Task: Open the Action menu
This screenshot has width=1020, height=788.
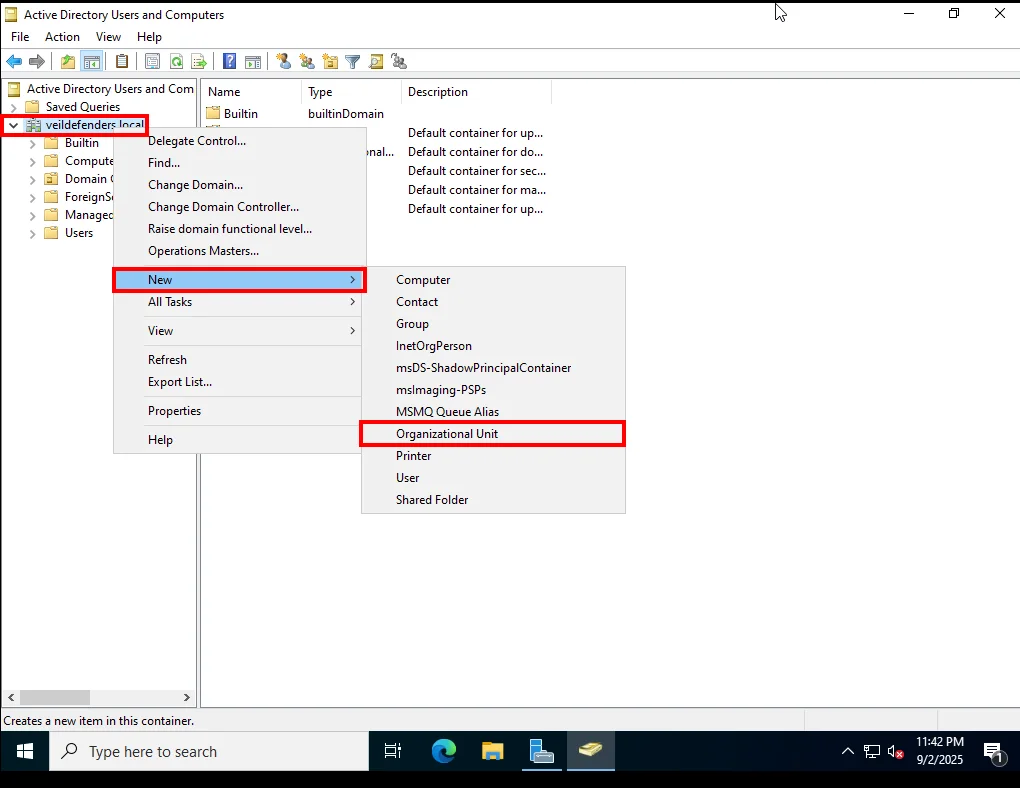Action: (62, 37)
